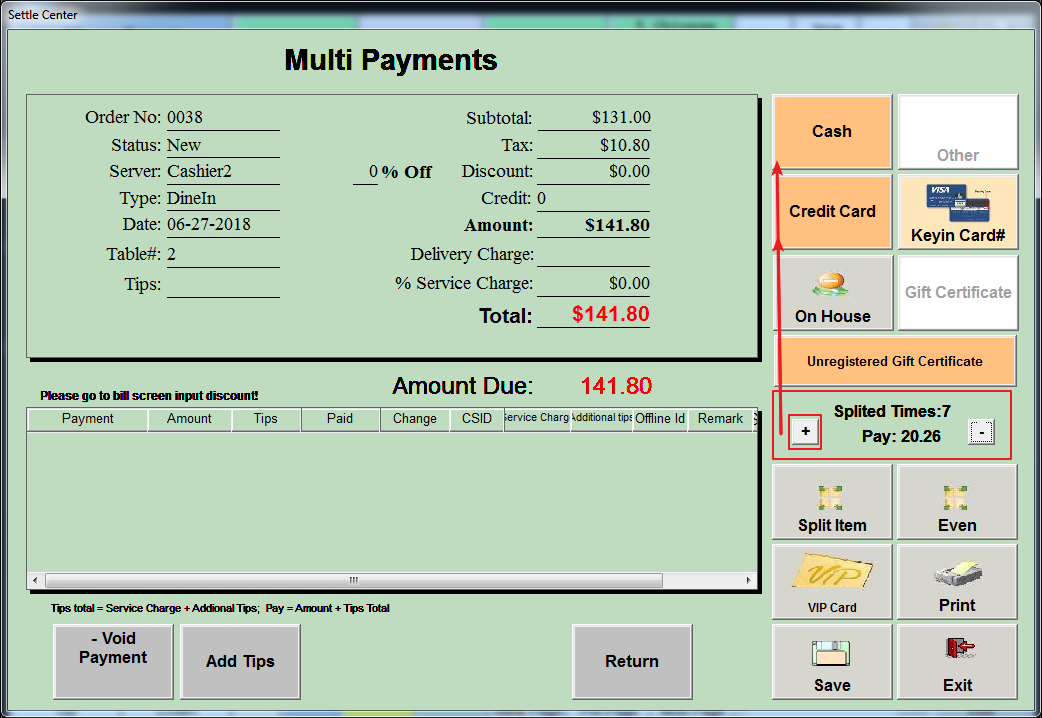The width and height of the screenshot is (1042, 718).
Task: Choose Credit Card payment
Action: pyautogui.click(x=832, y=211)
